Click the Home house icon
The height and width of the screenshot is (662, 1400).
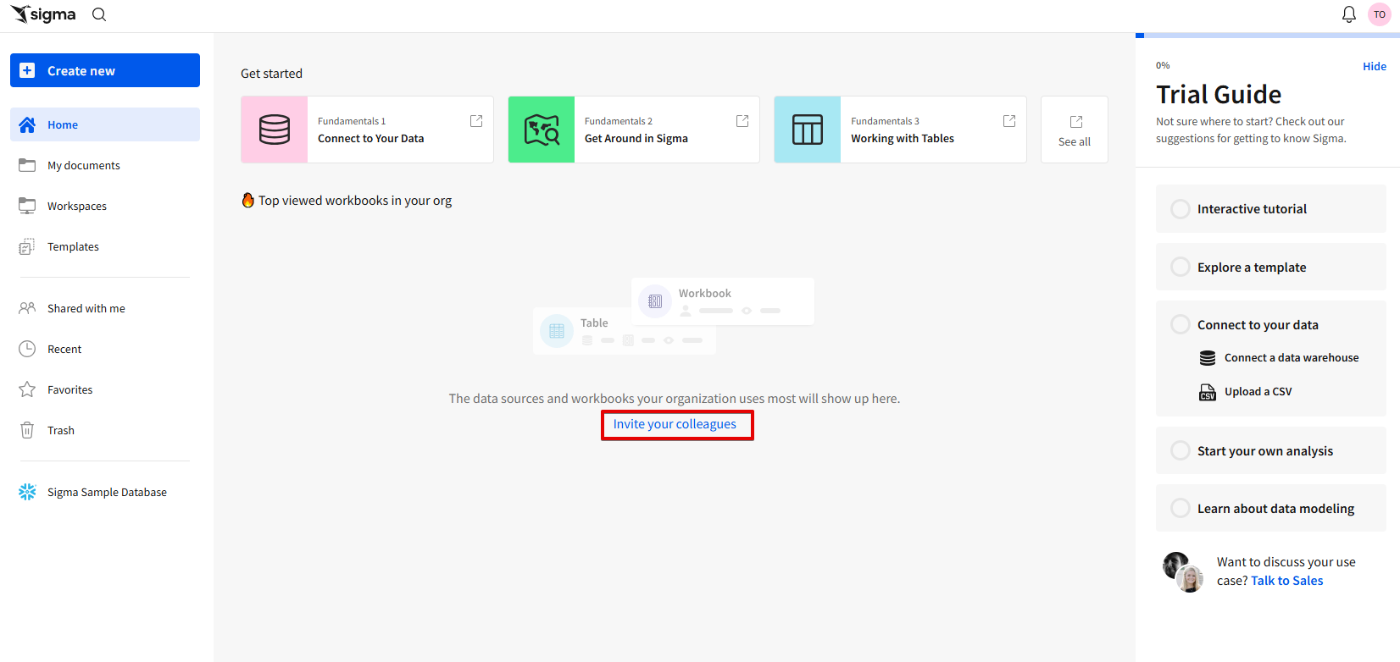coord(27,125)
